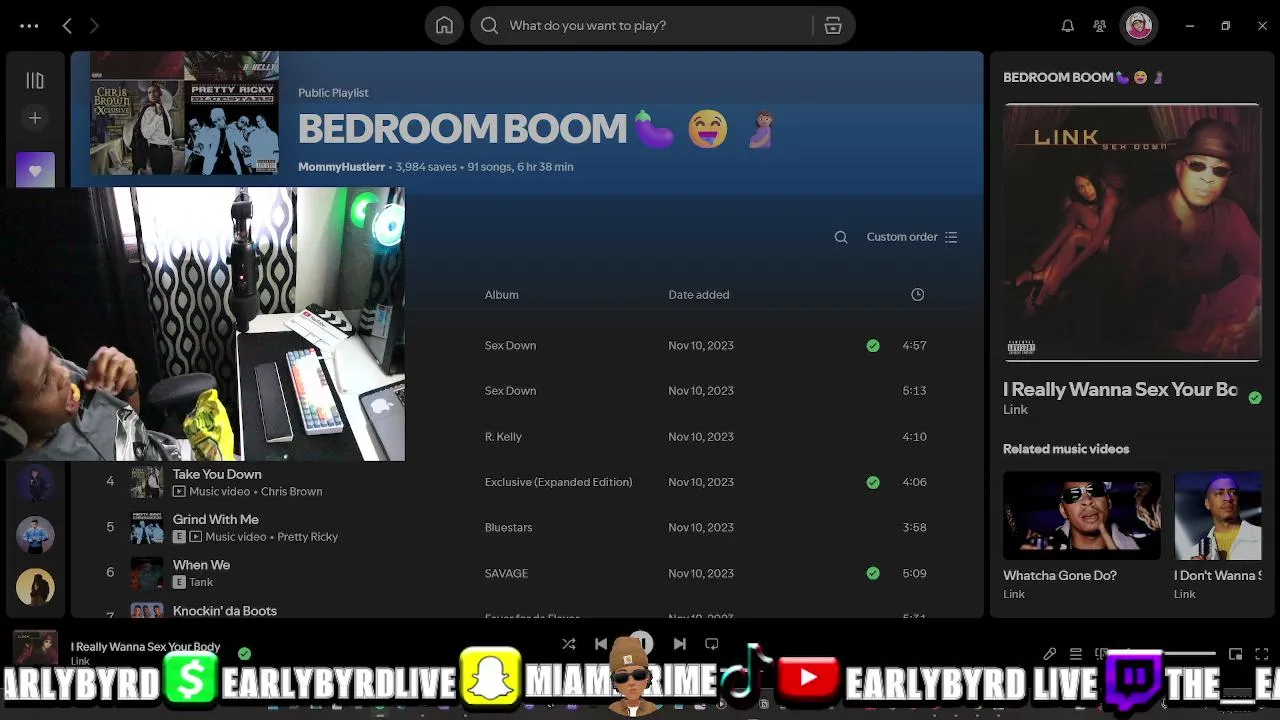
Task: Open the three-dot app menu
Action: [x=29, y=26]
